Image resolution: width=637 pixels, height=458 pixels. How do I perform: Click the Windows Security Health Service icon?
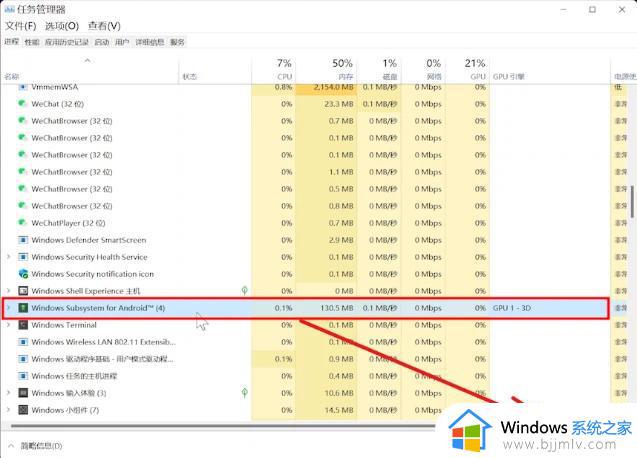tap(23, 257)
